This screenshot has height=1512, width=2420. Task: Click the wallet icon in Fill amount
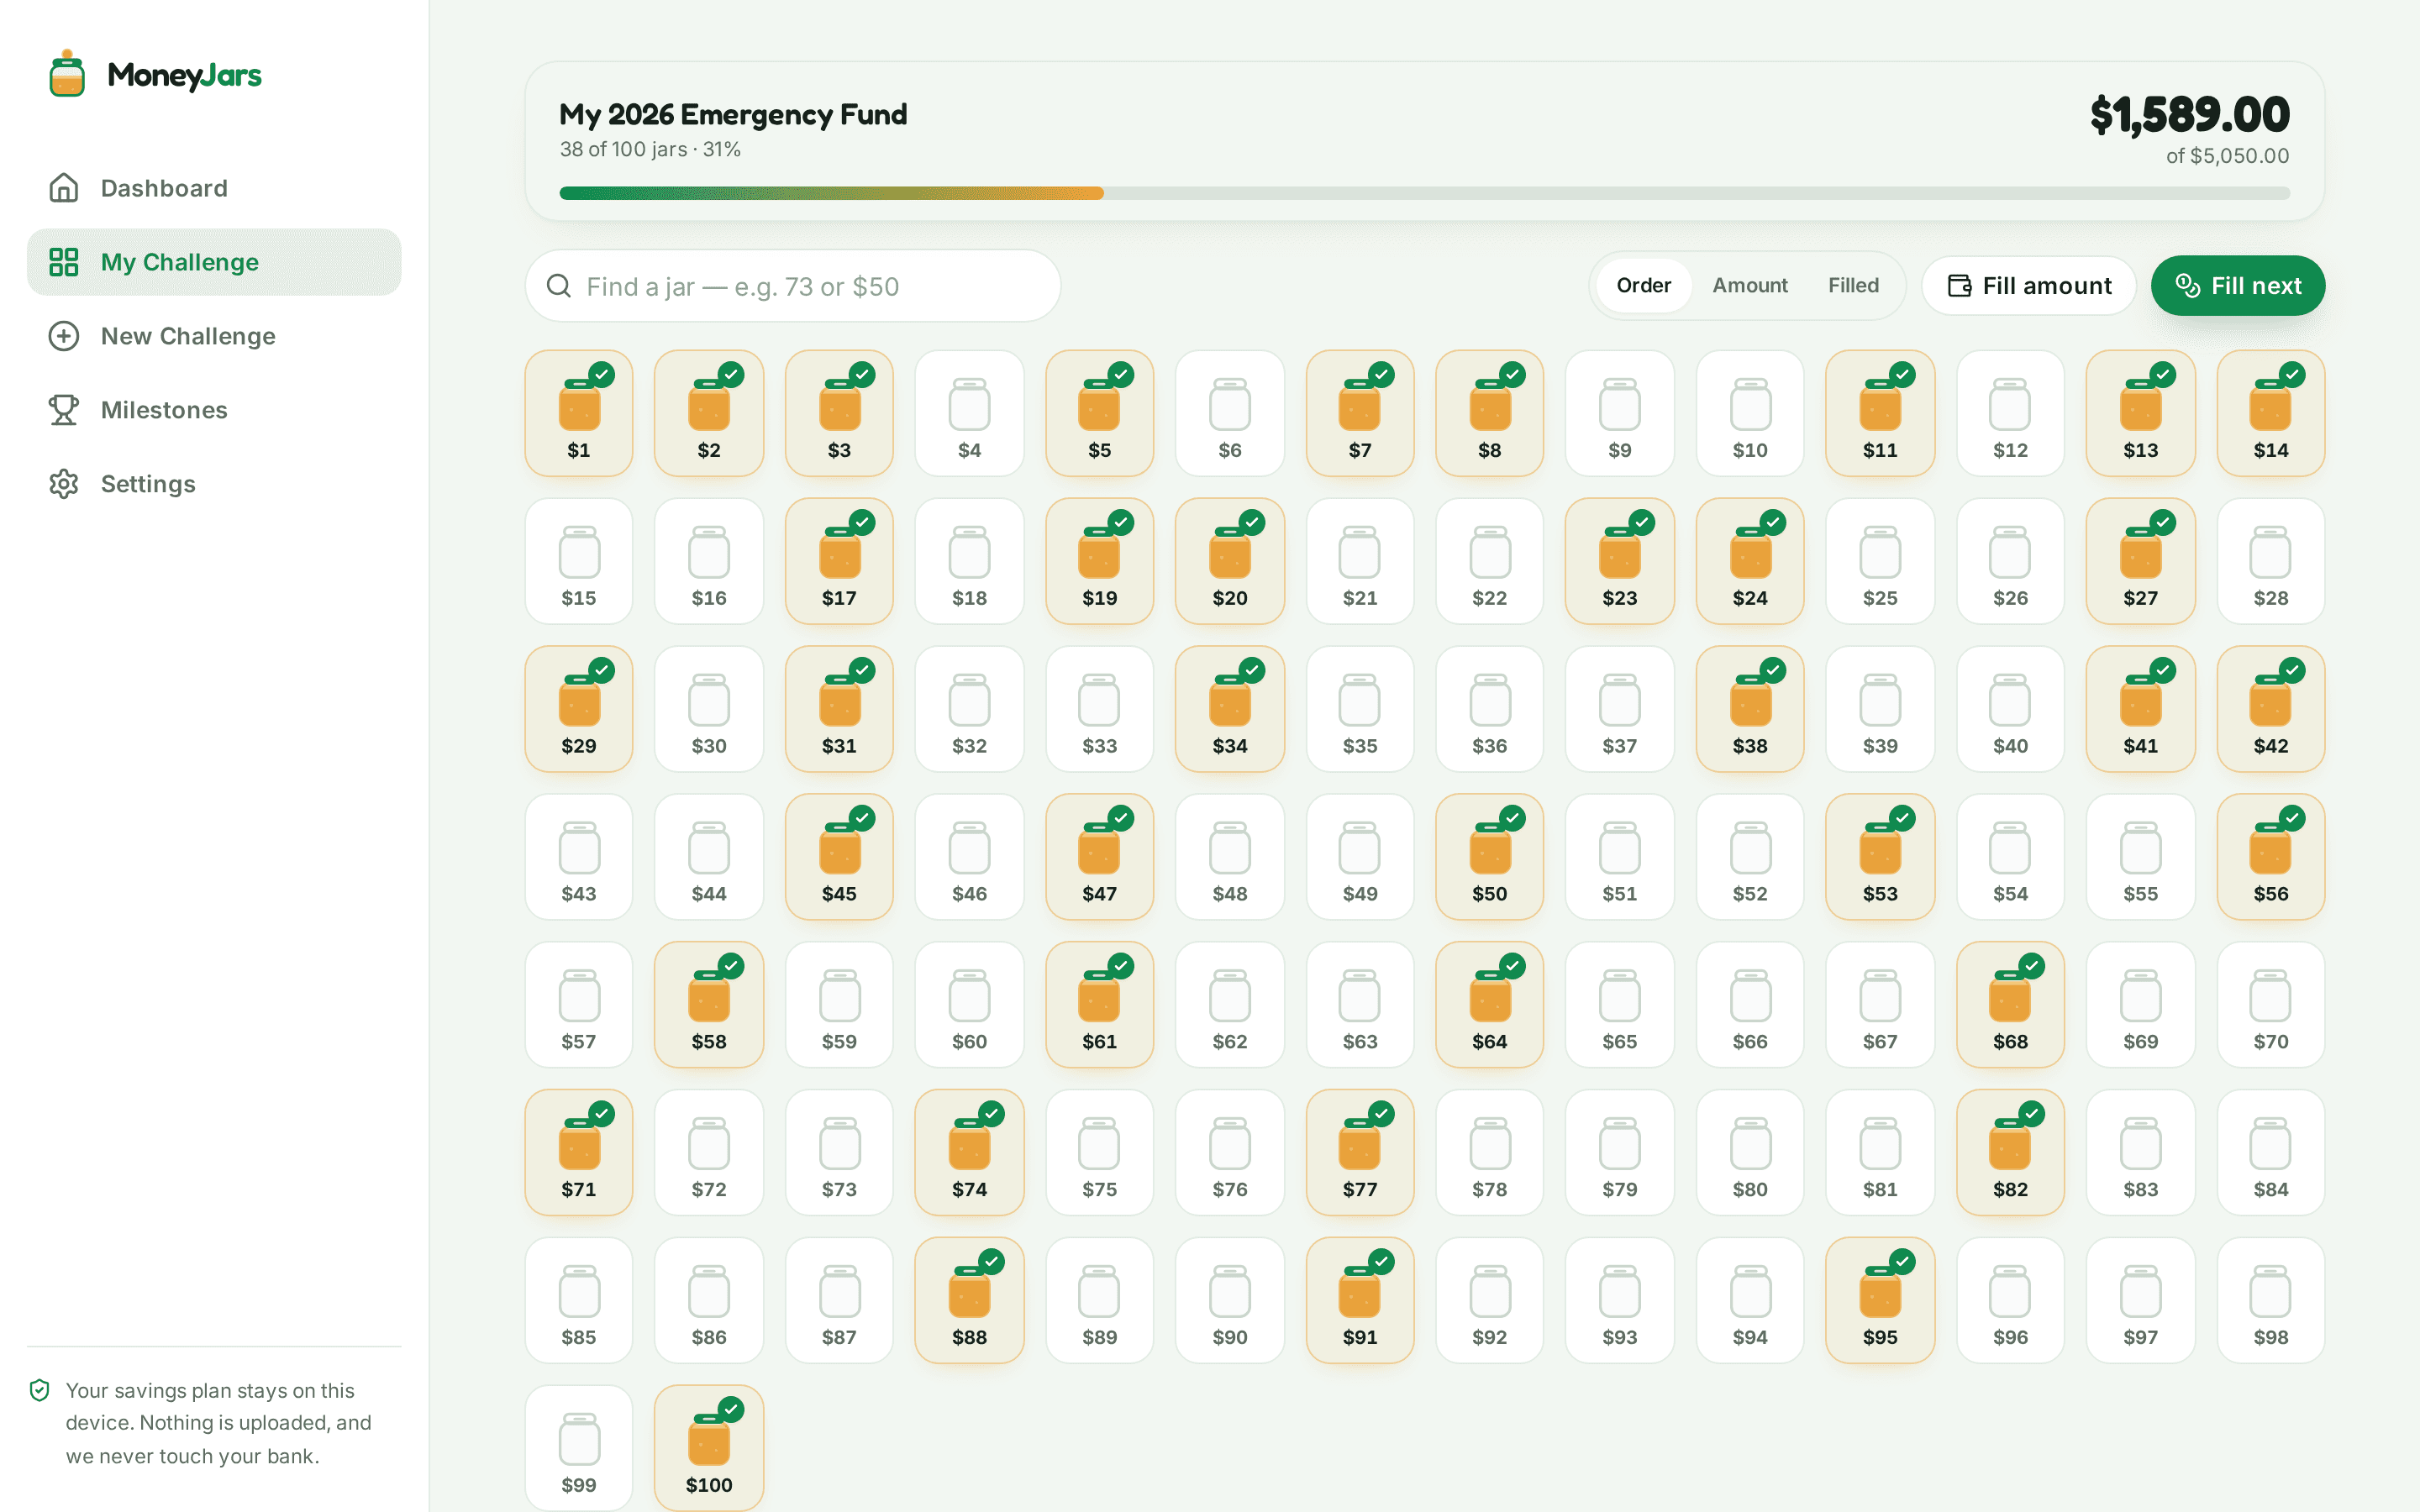[x=1960, y=286]
